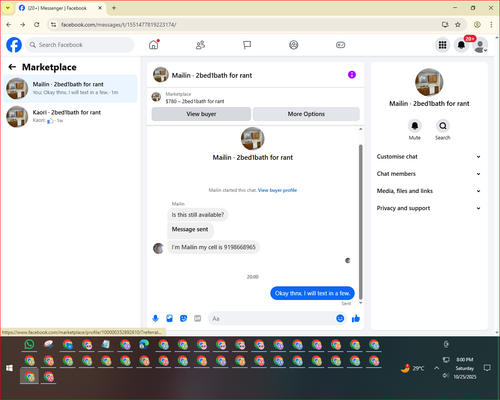Open the Windows Start menu

(9, 368)
